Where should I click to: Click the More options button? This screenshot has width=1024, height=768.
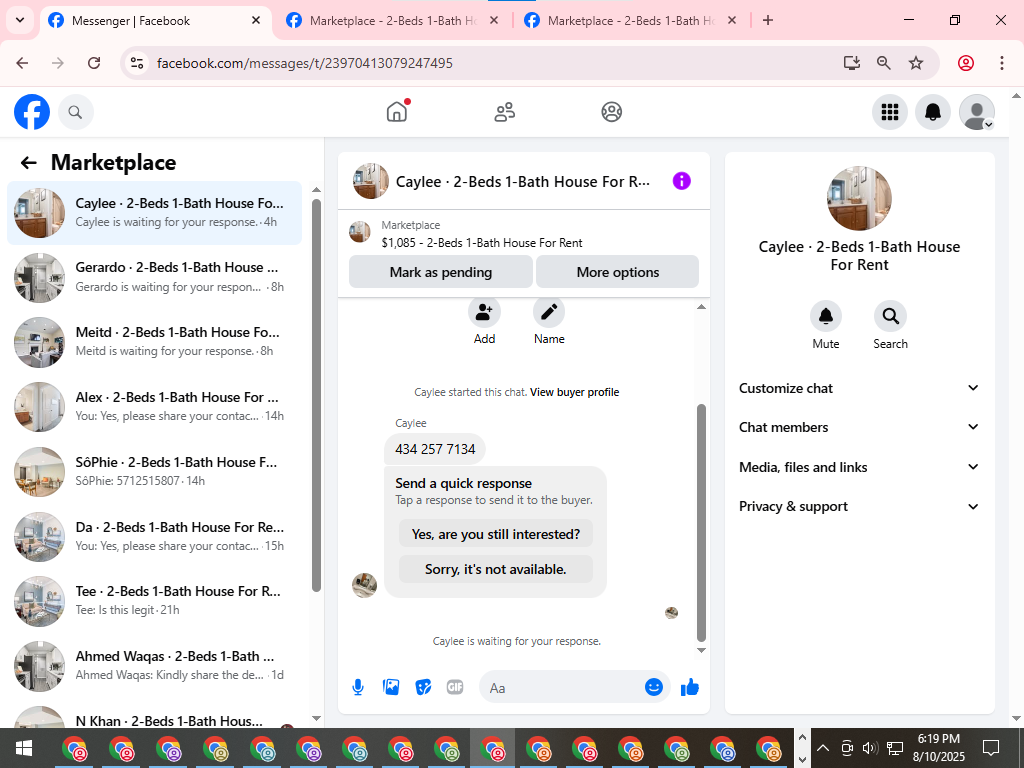tap(618, 272)
